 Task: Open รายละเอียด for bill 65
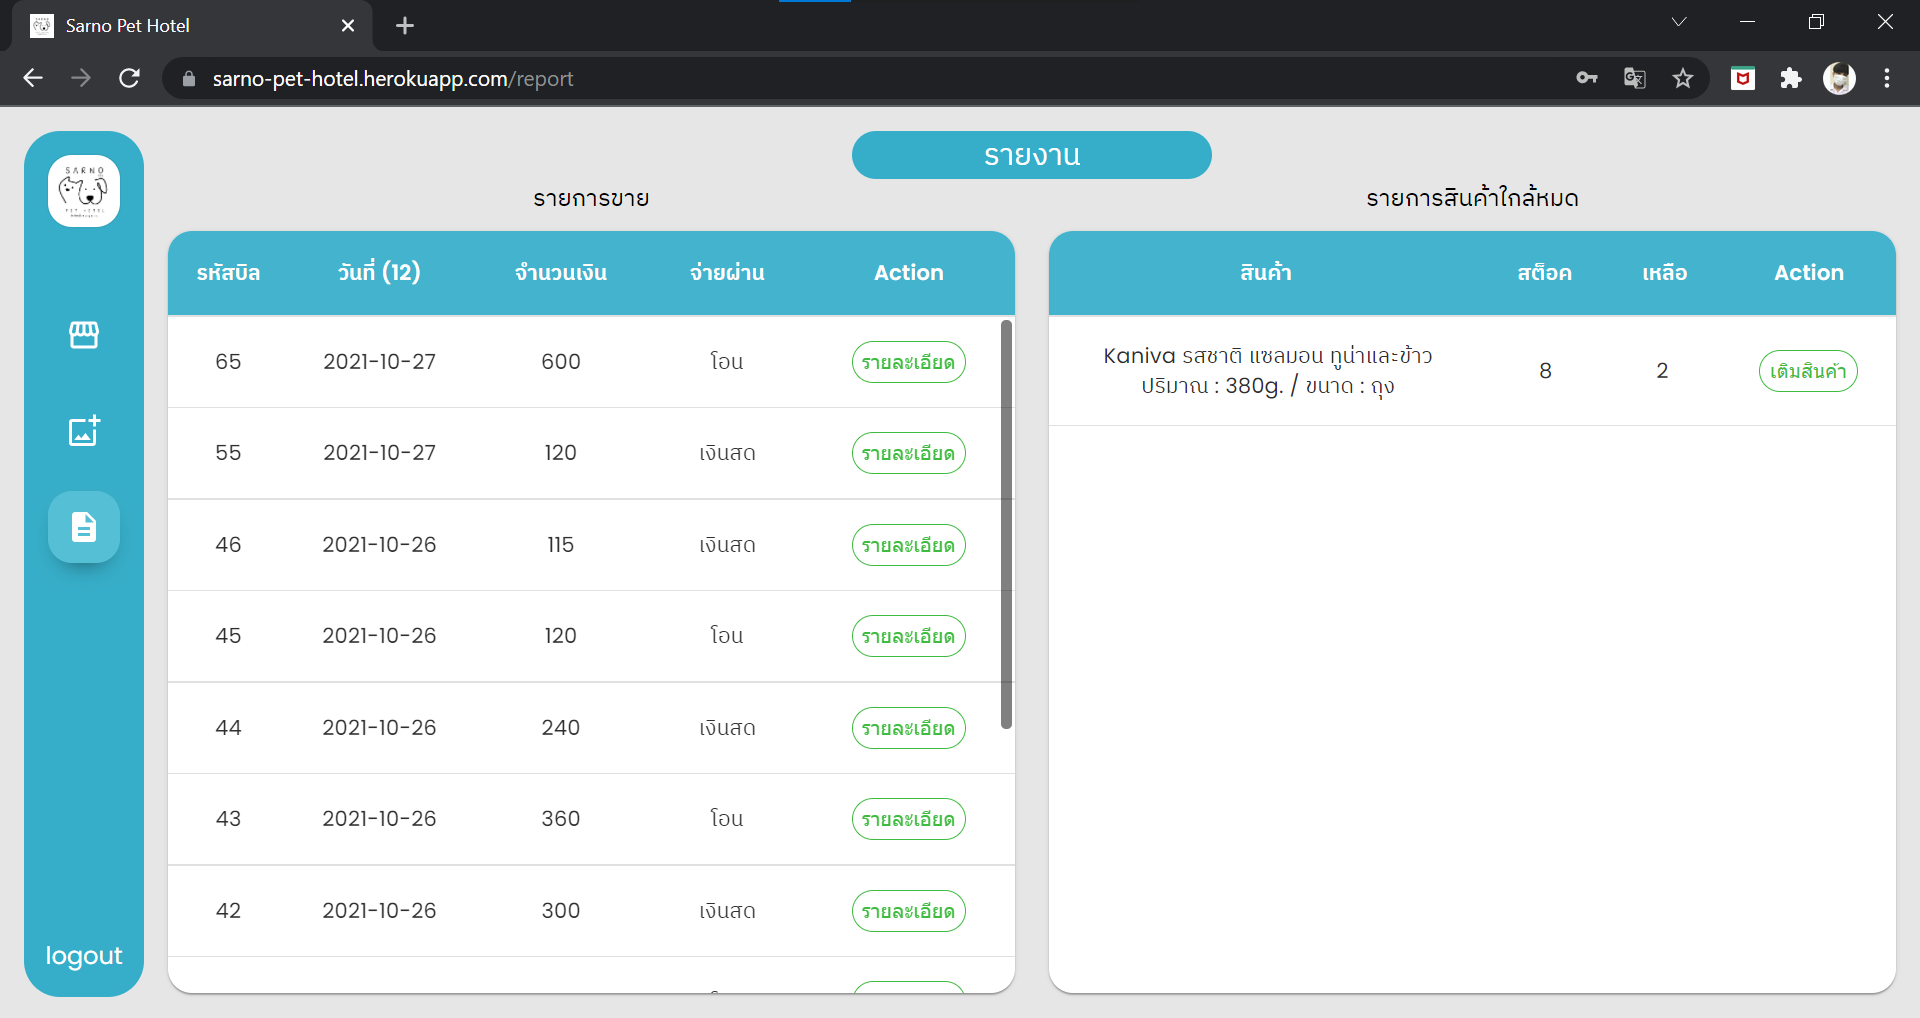907,361
